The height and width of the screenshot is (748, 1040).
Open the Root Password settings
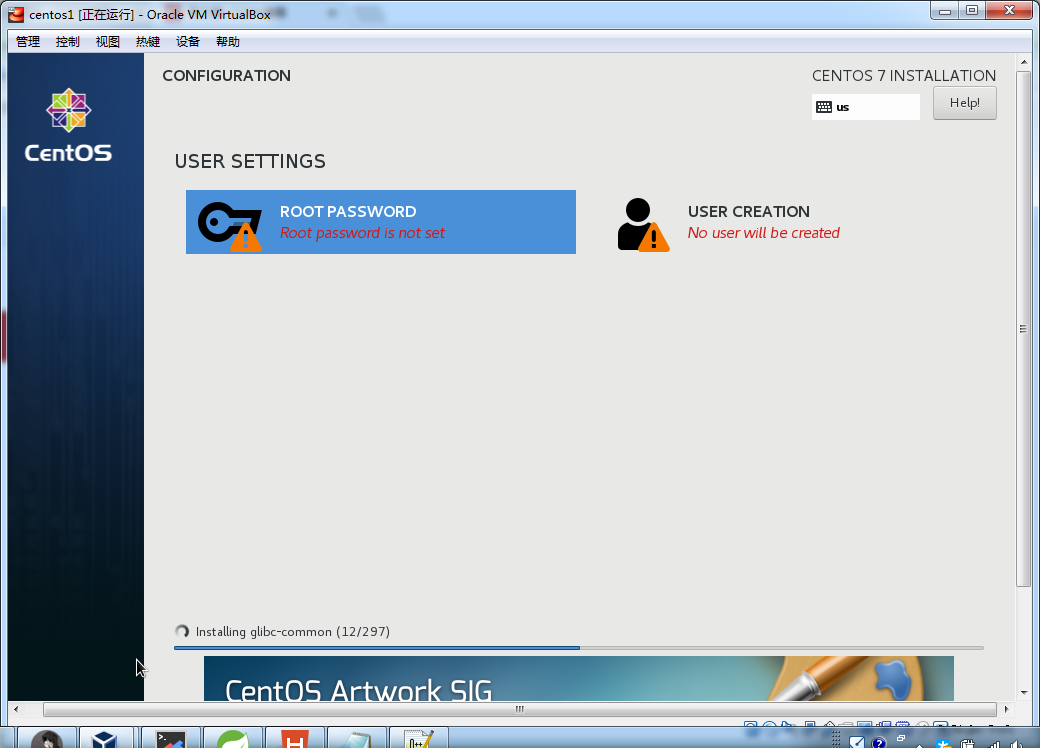coord(381,222)
